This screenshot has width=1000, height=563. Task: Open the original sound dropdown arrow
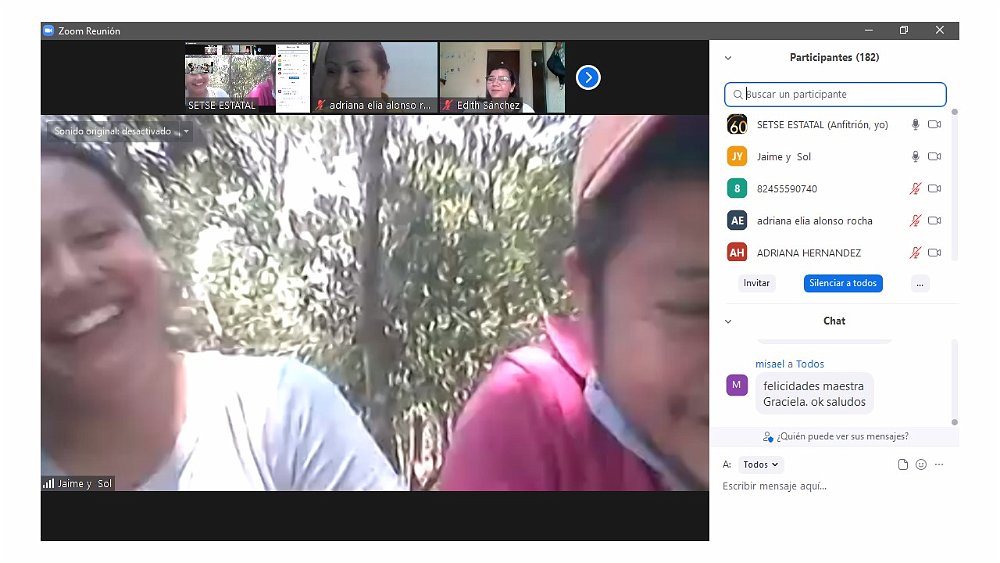185,131
